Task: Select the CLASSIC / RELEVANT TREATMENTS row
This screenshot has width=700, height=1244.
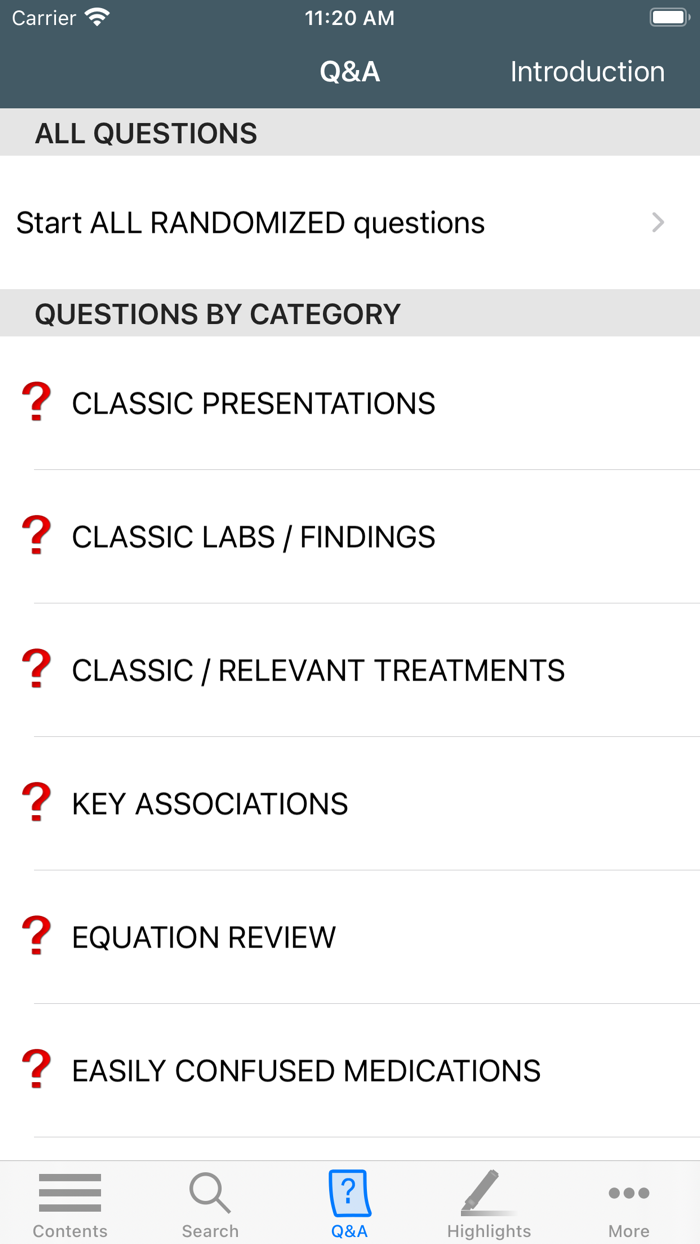Action: click(x=318, y=670)
